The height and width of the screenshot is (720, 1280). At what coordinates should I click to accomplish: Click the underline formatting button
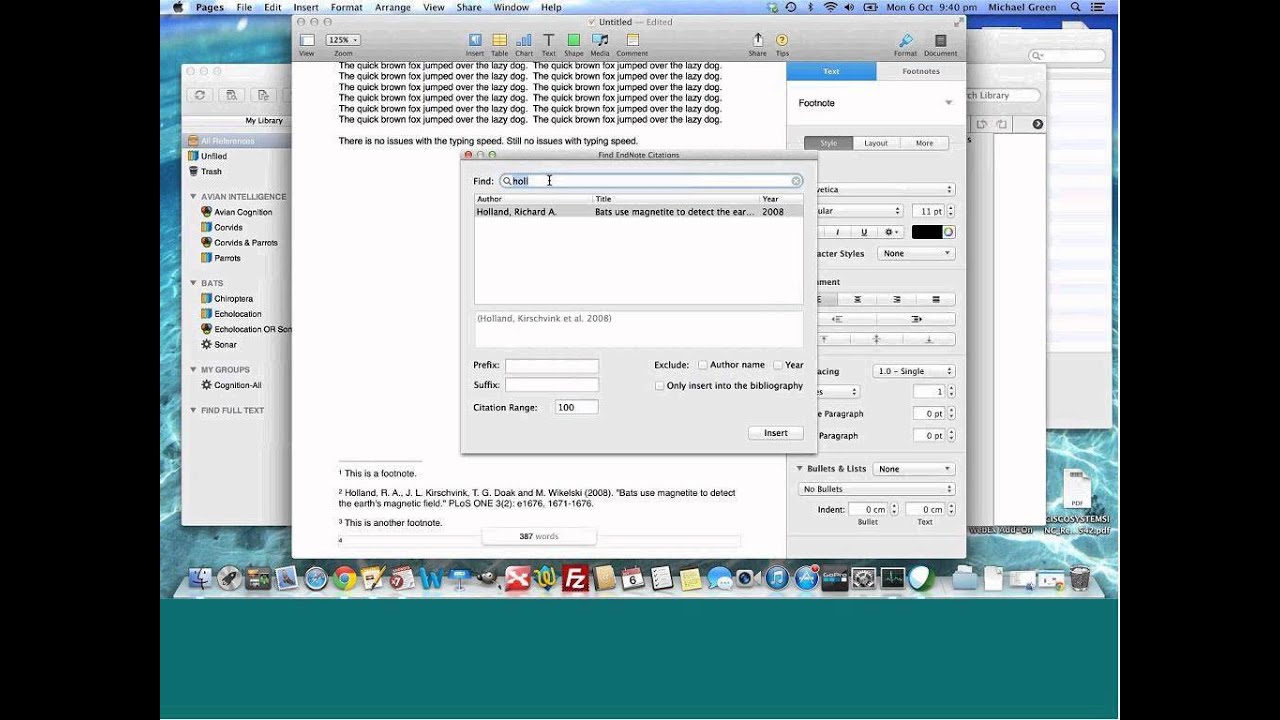[x=864, y=232]
